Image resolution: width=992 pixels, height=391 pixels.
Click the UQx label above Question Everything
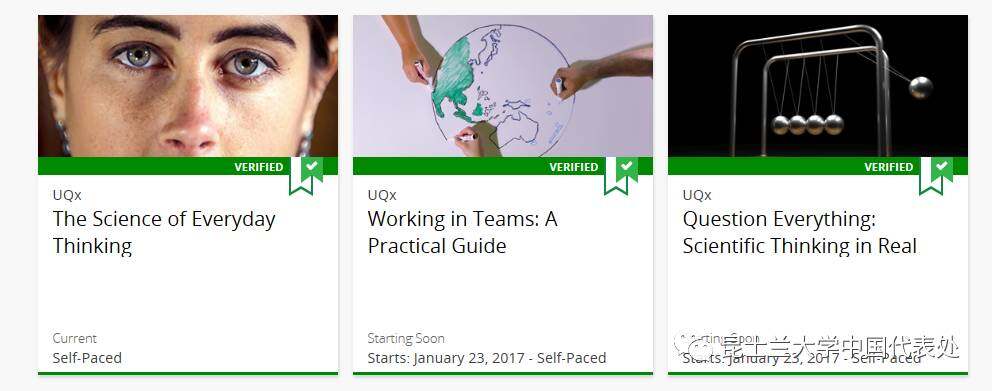pyautogui.click(x=697, y=196)
